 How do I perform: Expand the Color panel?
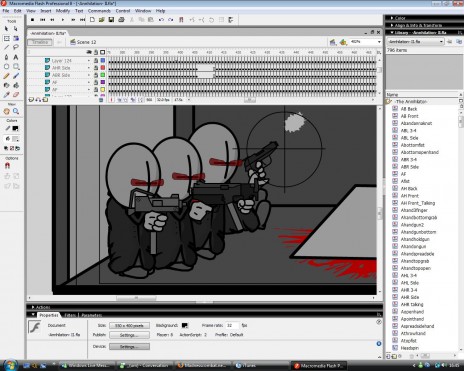pos(392,18)
